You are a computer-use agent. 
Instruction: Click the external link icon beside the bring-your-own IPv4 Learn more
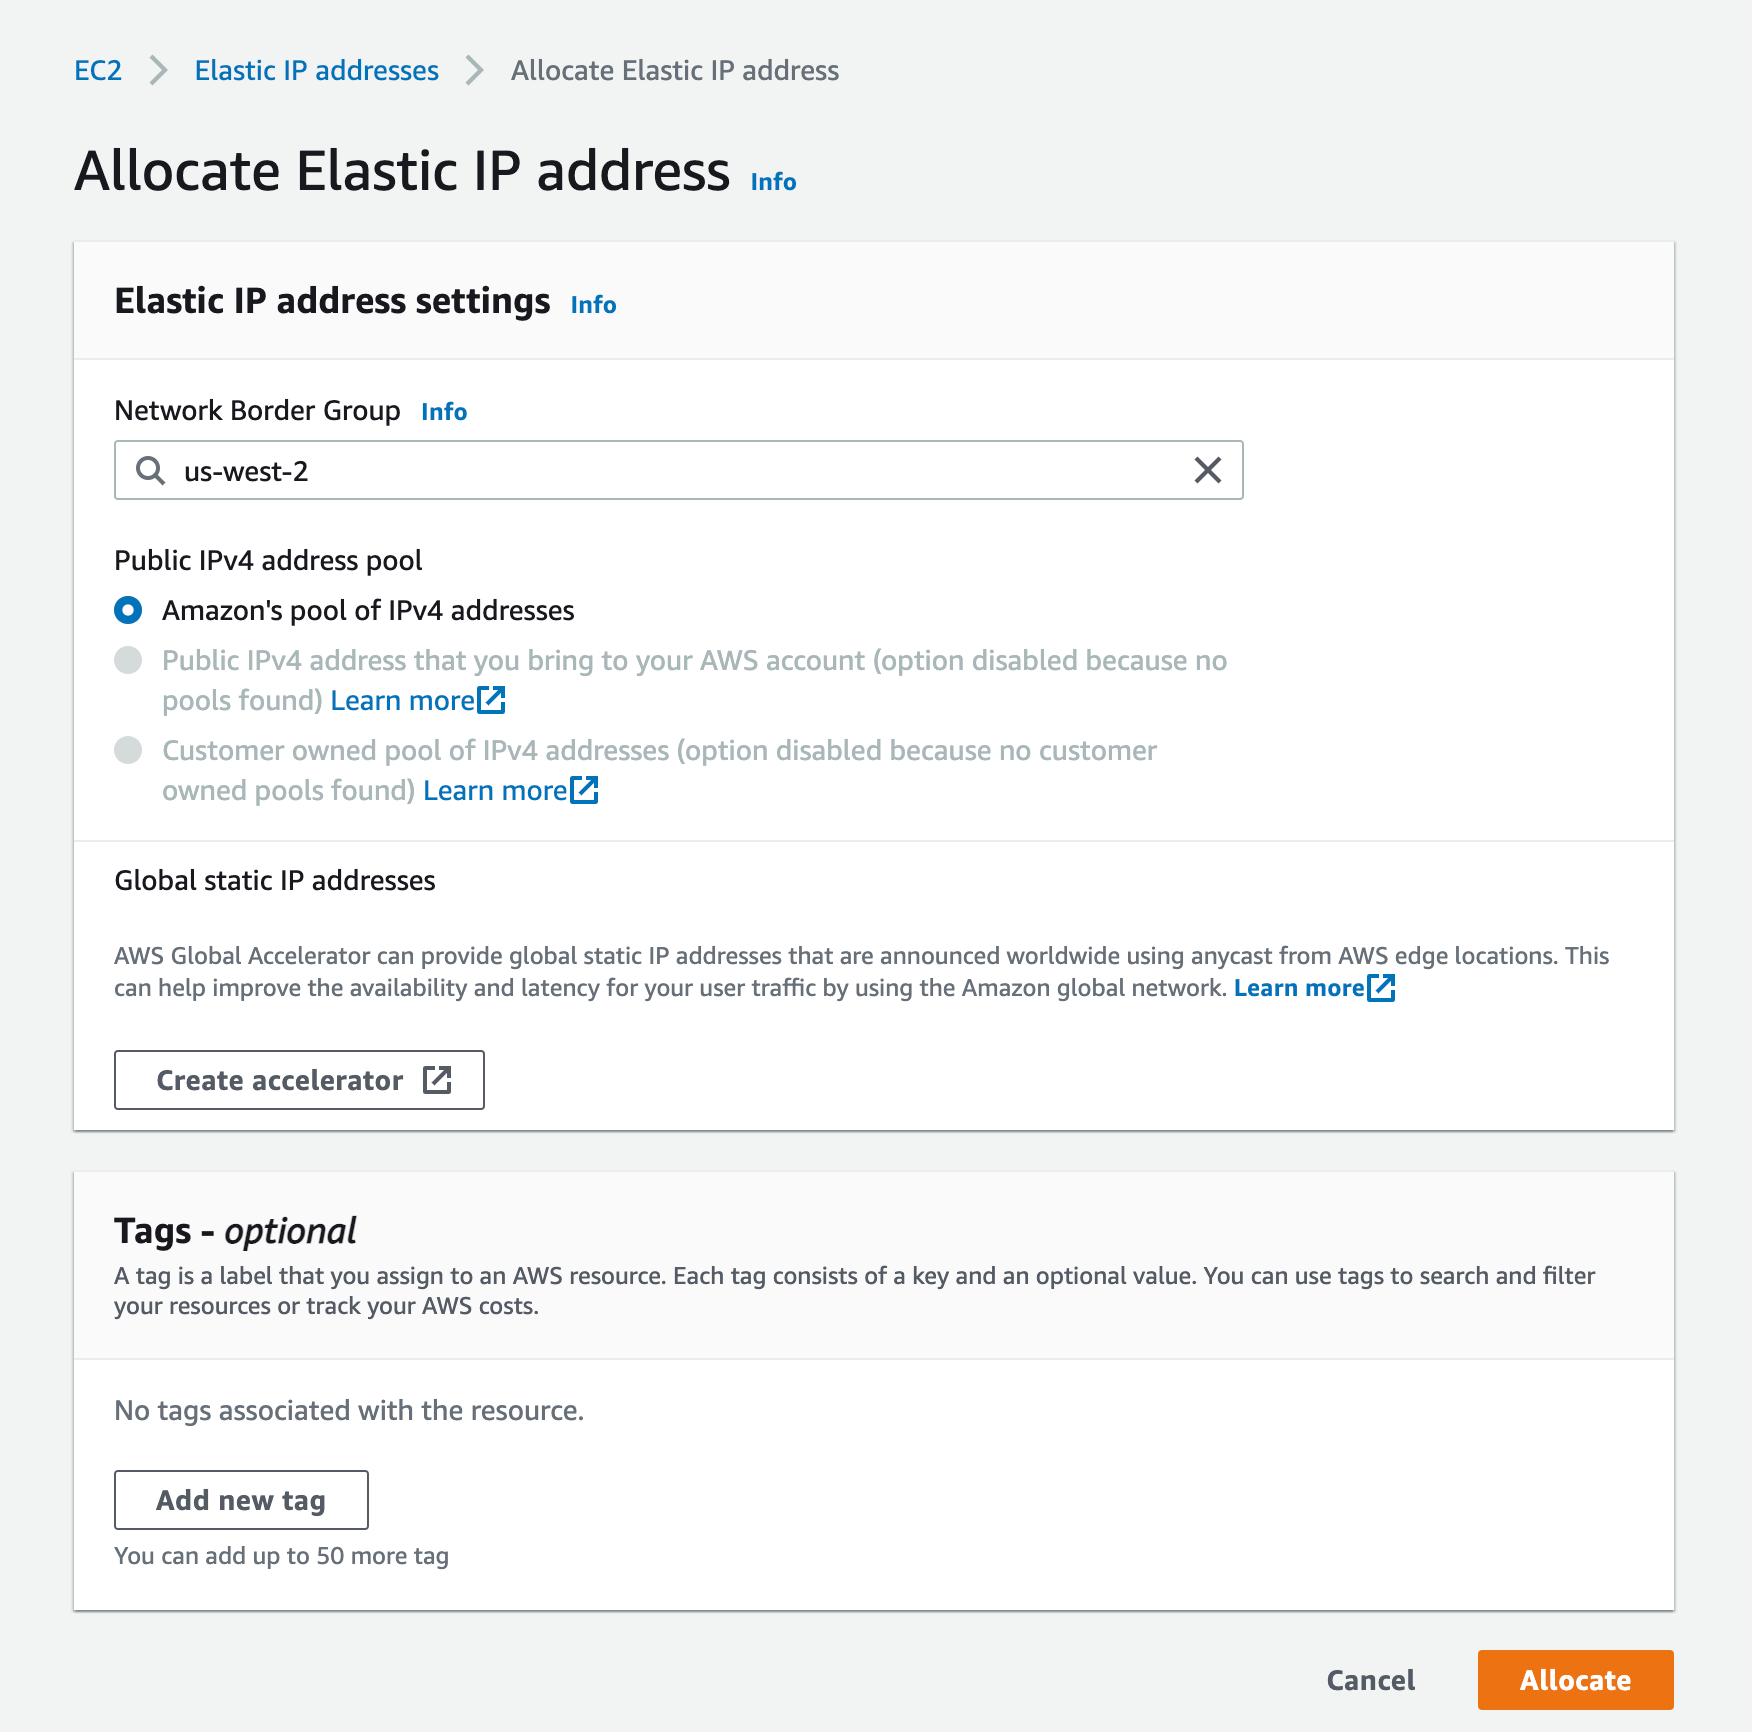click(491, 700)
